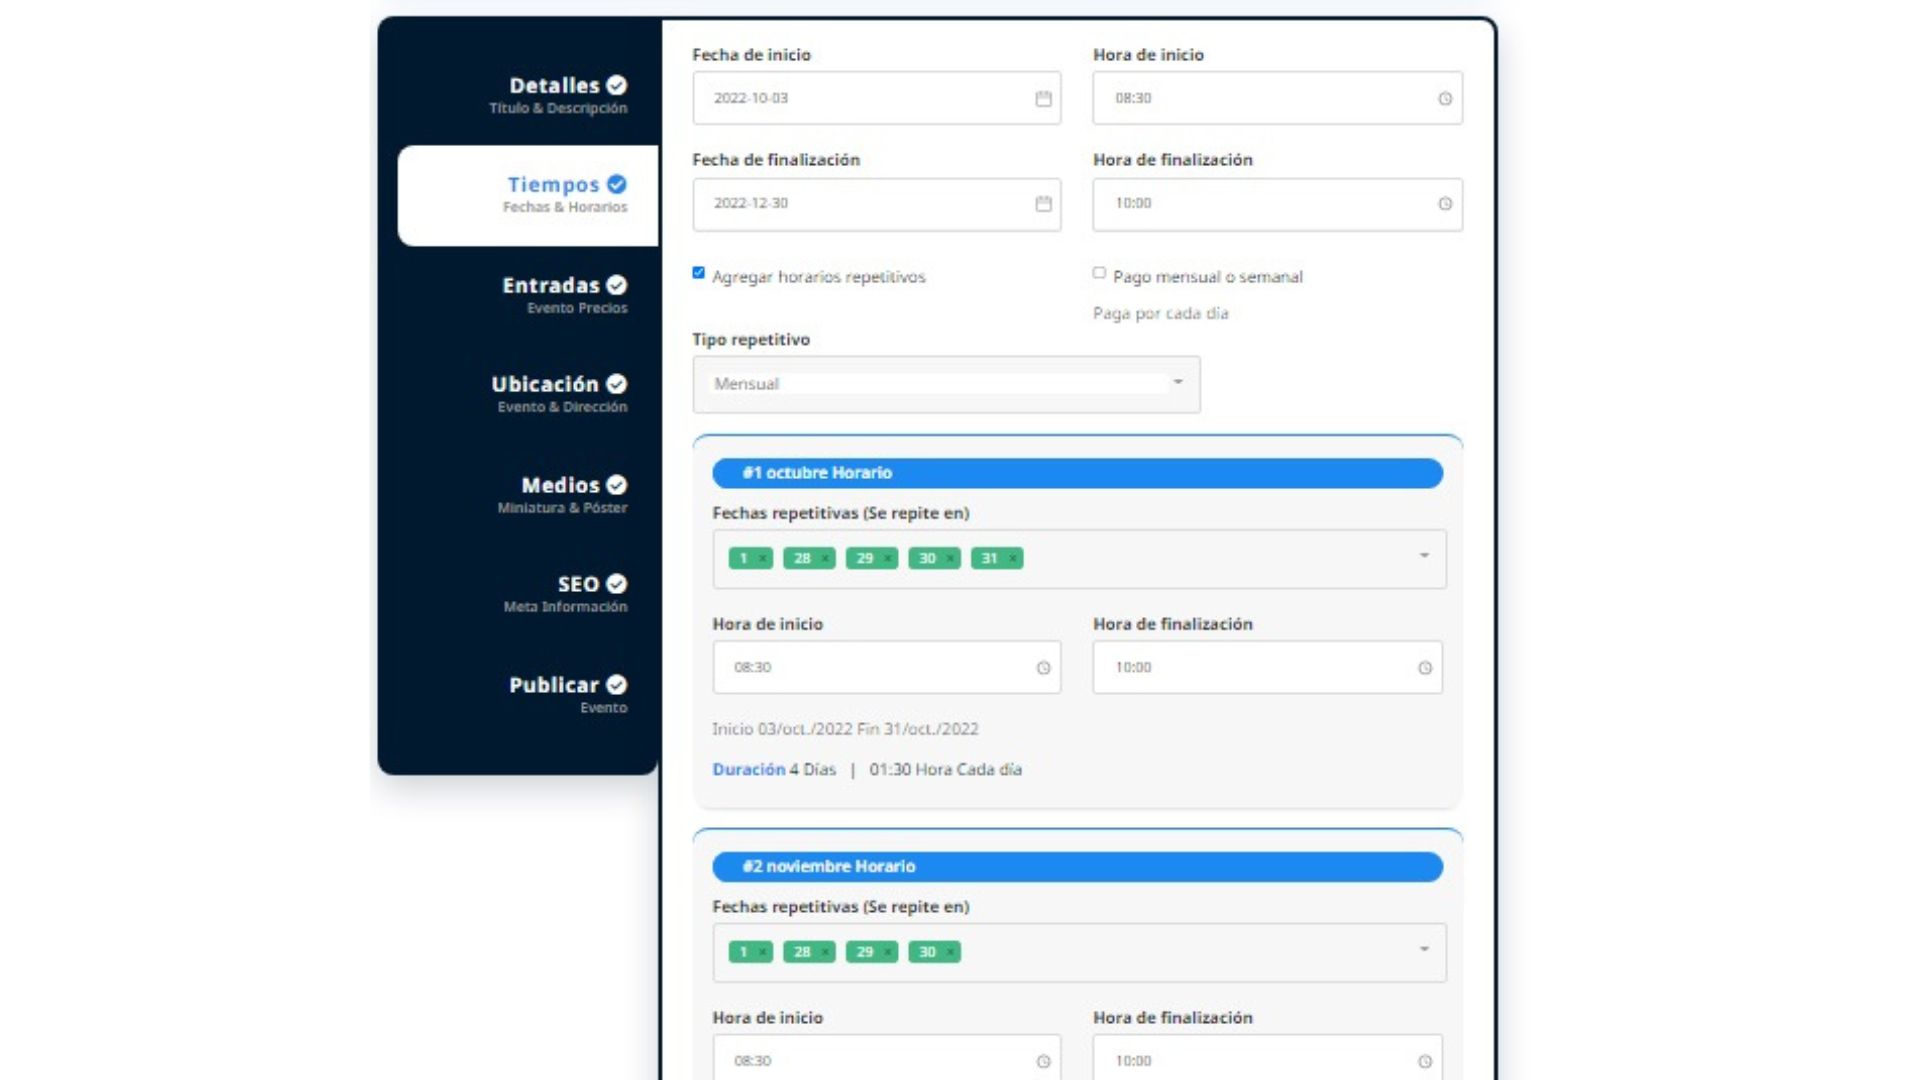This screenshot has width=1920, height=1080.
Task: Click the #2 noviembre Horario header bar
Action: coord(1077,867)
